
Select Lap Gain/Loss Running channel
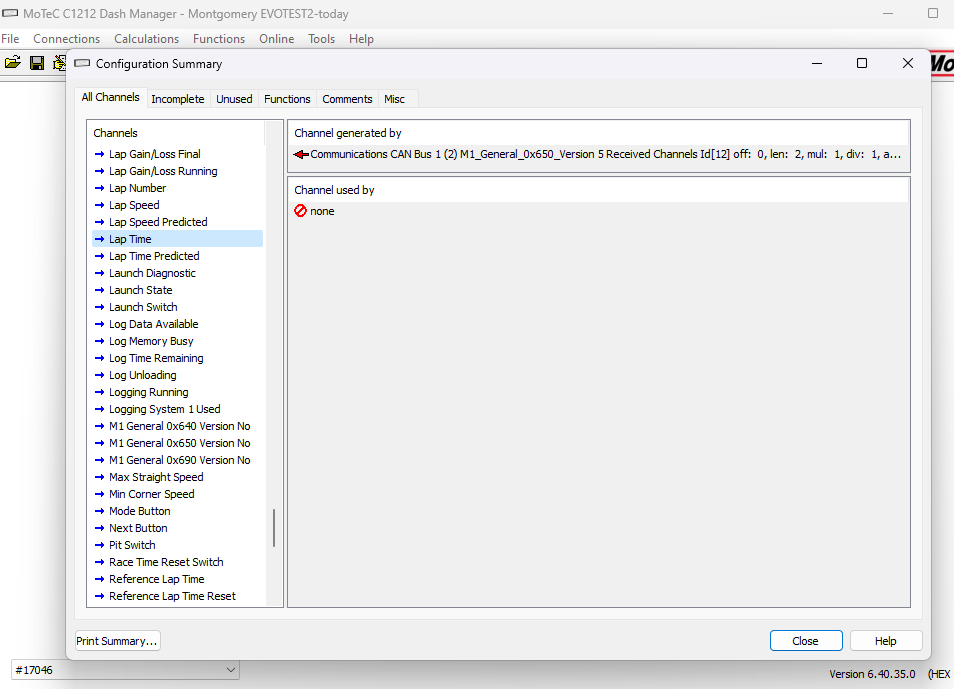(178, 172)
